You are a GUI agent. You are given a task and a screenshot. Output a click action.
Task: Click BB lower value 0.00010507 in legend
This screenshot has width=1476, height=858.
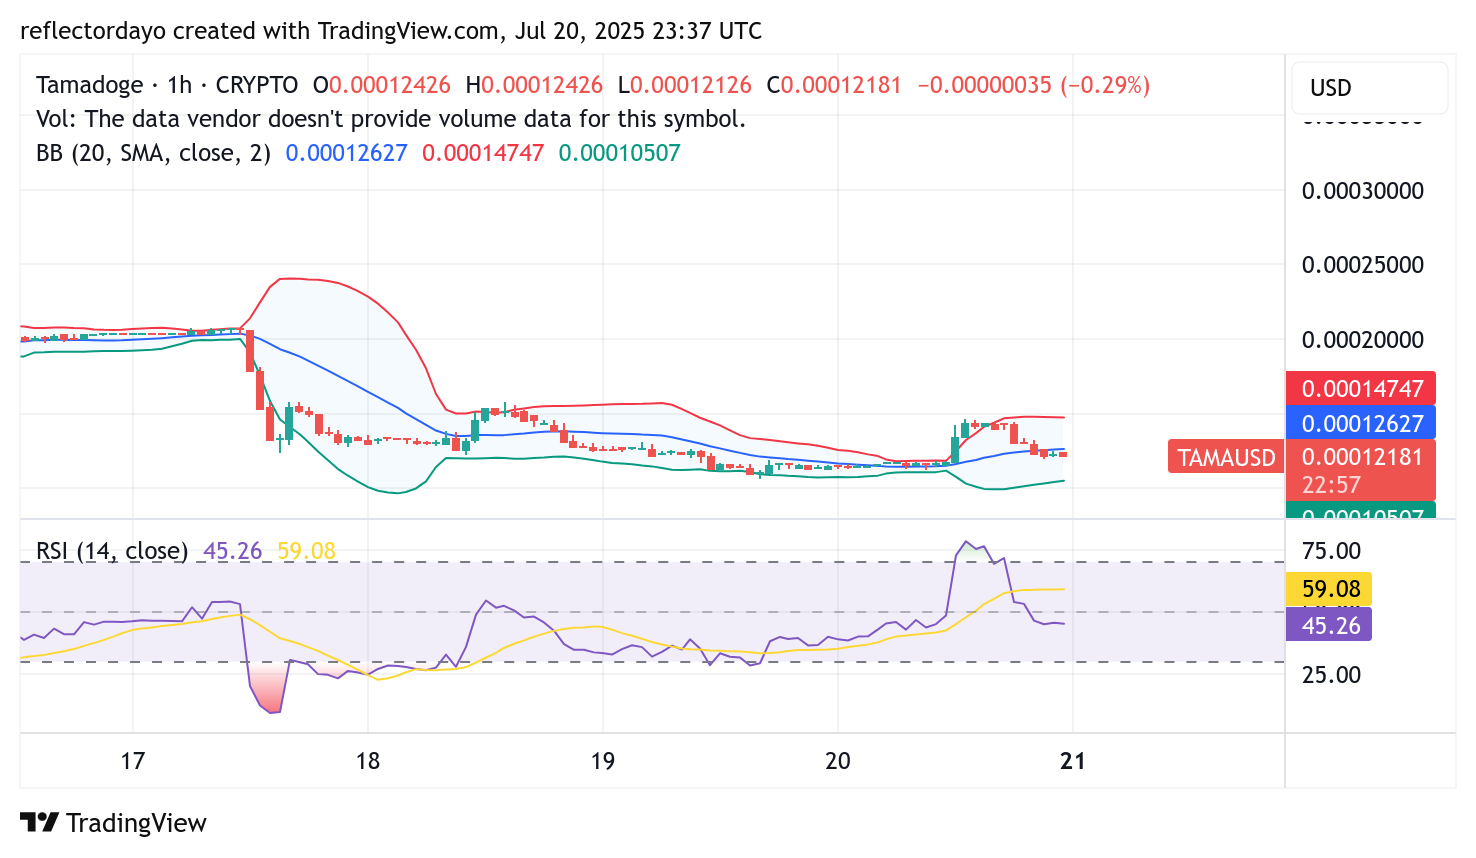619,153
